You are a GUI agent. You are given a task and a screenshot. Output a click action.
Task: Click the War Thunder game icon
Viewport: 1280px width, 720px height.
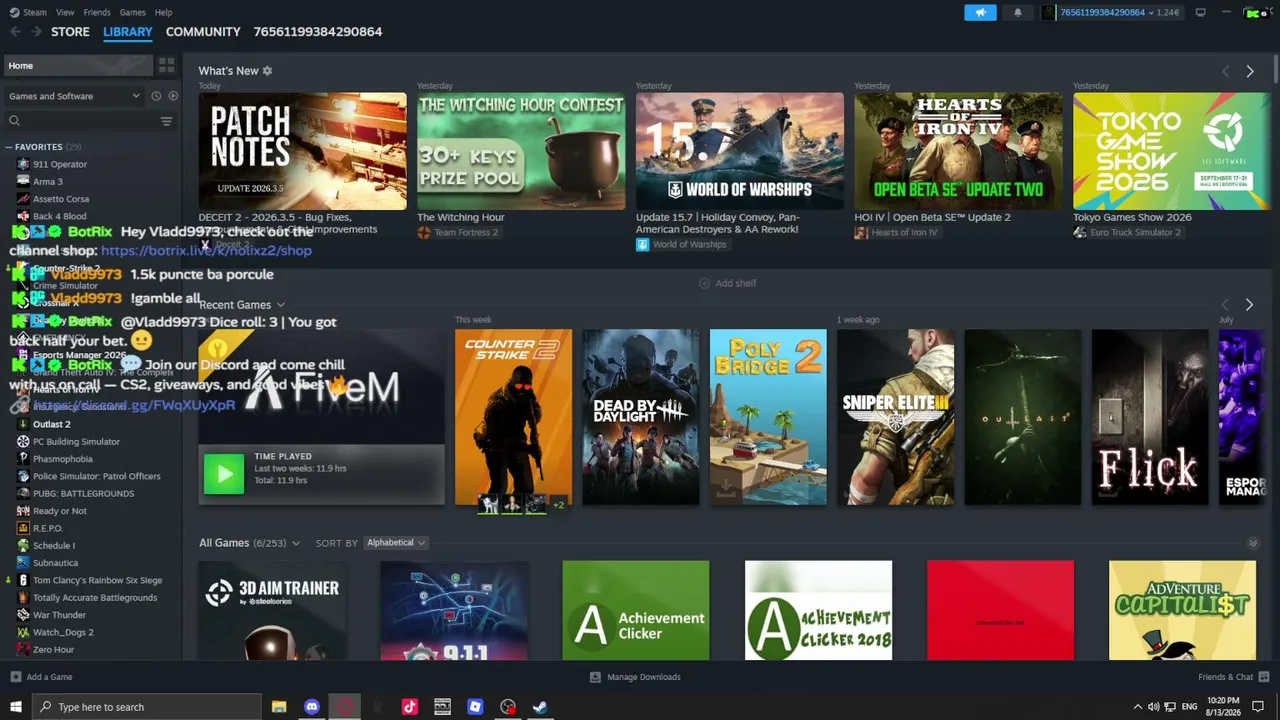pyautogui.click(x=23, y=615)
